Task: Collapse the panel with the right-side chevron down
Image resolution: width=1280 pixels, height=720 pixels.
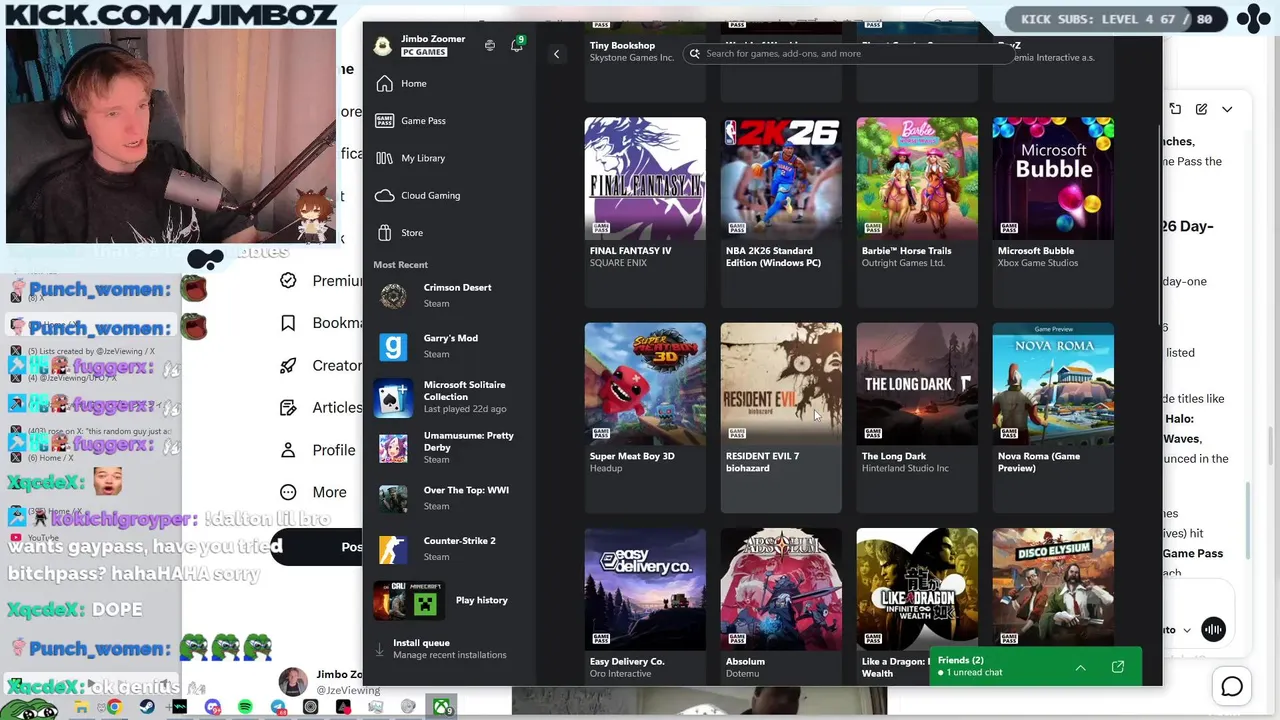Action: tap(1227, 109)
